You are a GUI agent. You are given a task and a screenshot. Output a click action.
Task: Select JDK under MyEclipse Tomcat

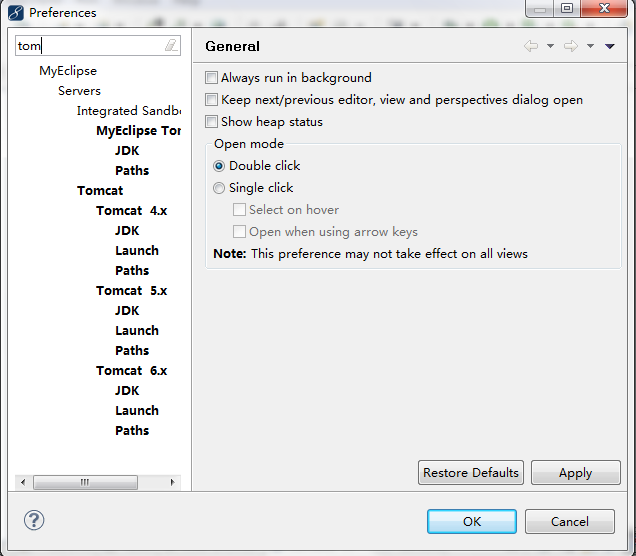point(127,150)
